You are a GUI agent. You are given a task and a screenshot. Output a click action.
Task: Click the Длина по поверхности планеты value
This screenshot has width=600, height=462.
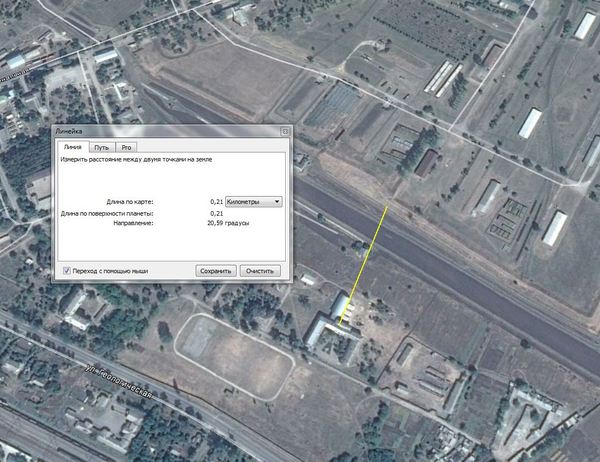(x=216, y=213)
